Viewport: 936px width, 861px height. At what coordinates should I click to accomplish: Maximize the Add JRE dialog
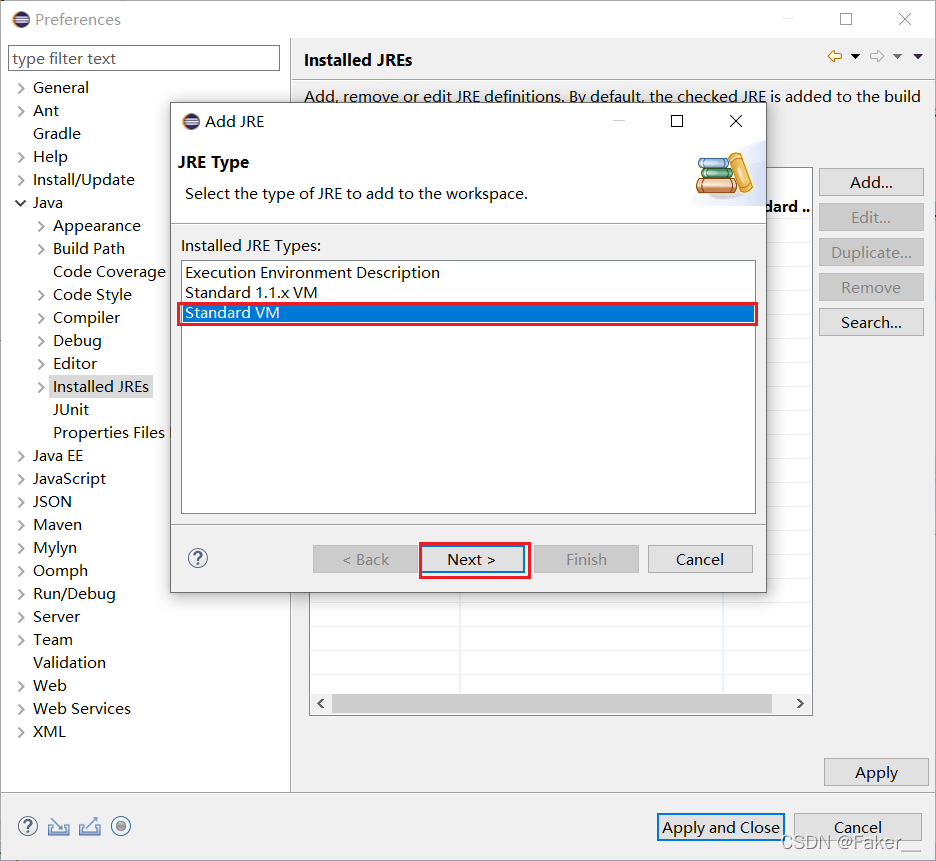(x=677, y=121)
